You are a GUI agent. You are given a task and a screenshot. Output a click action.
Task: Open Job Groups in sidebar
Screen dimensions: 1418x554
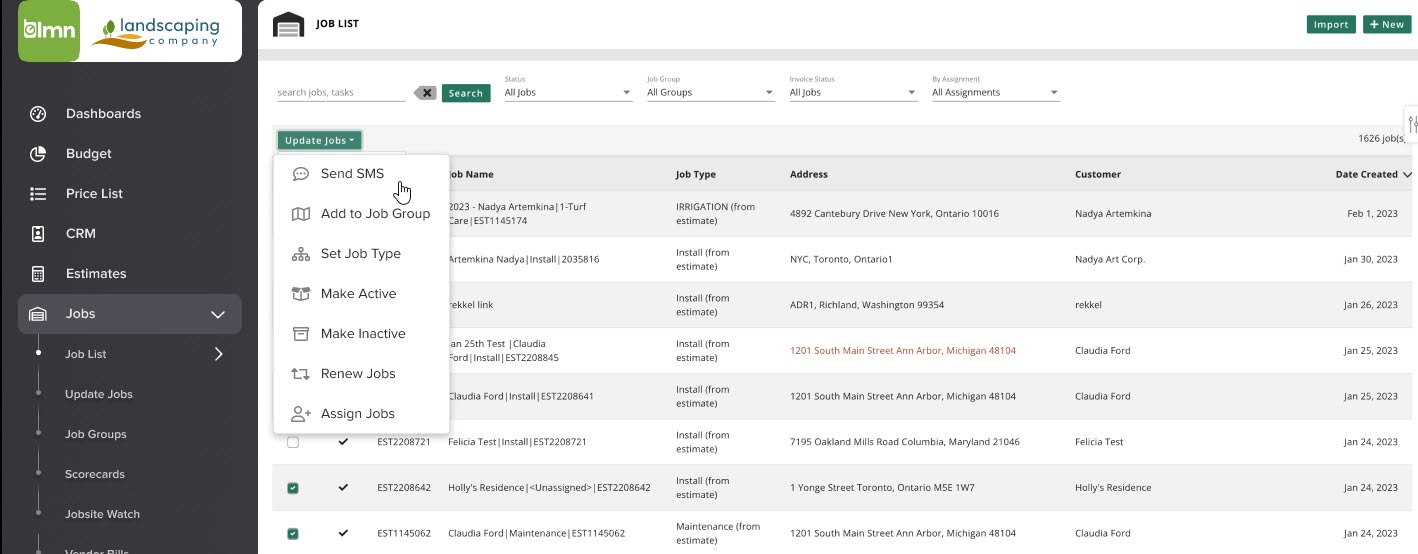[x=96, y=434]
